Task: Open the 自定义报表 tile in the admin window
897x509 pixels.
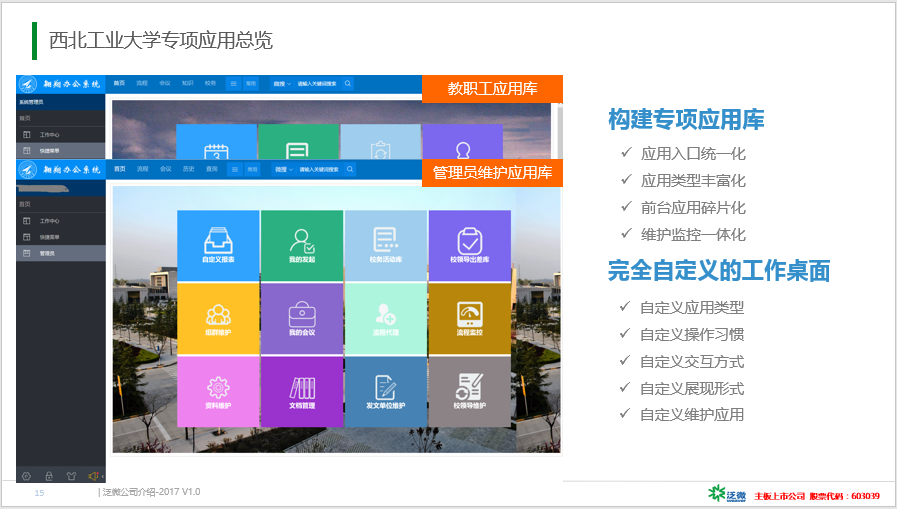Action: point(218,245)
